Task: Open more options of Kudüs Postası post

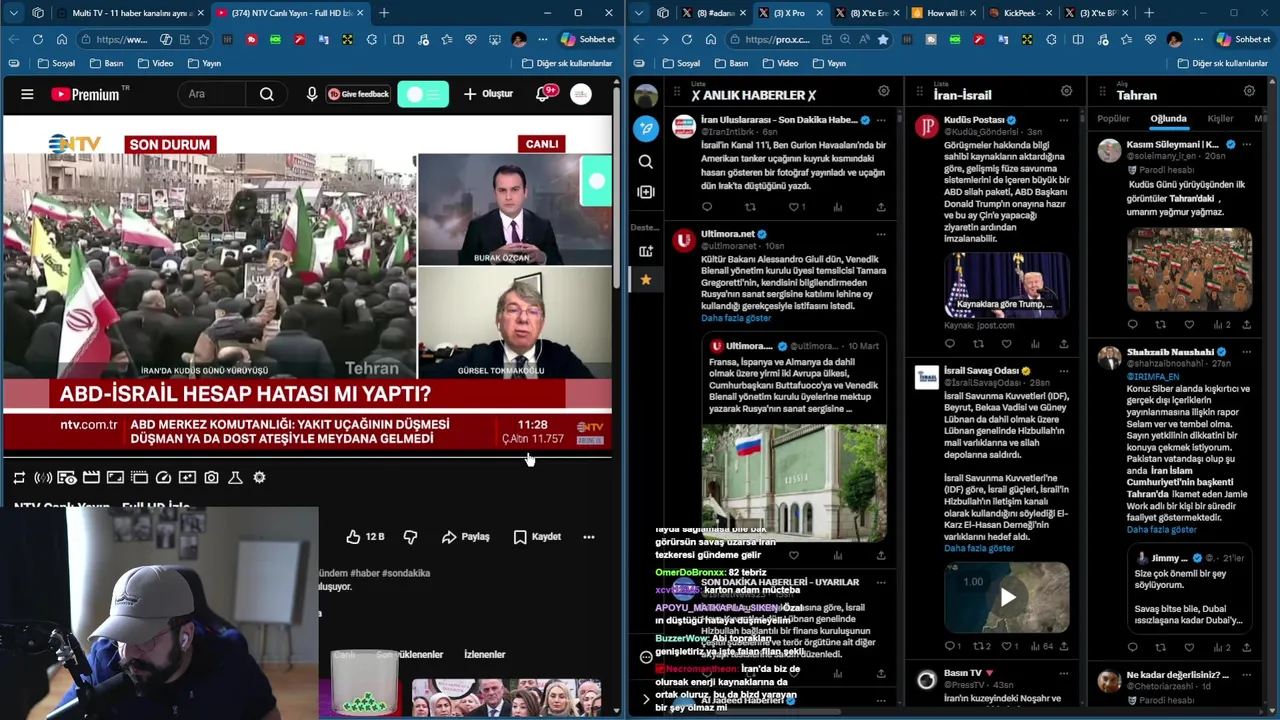Action: 1063,120
